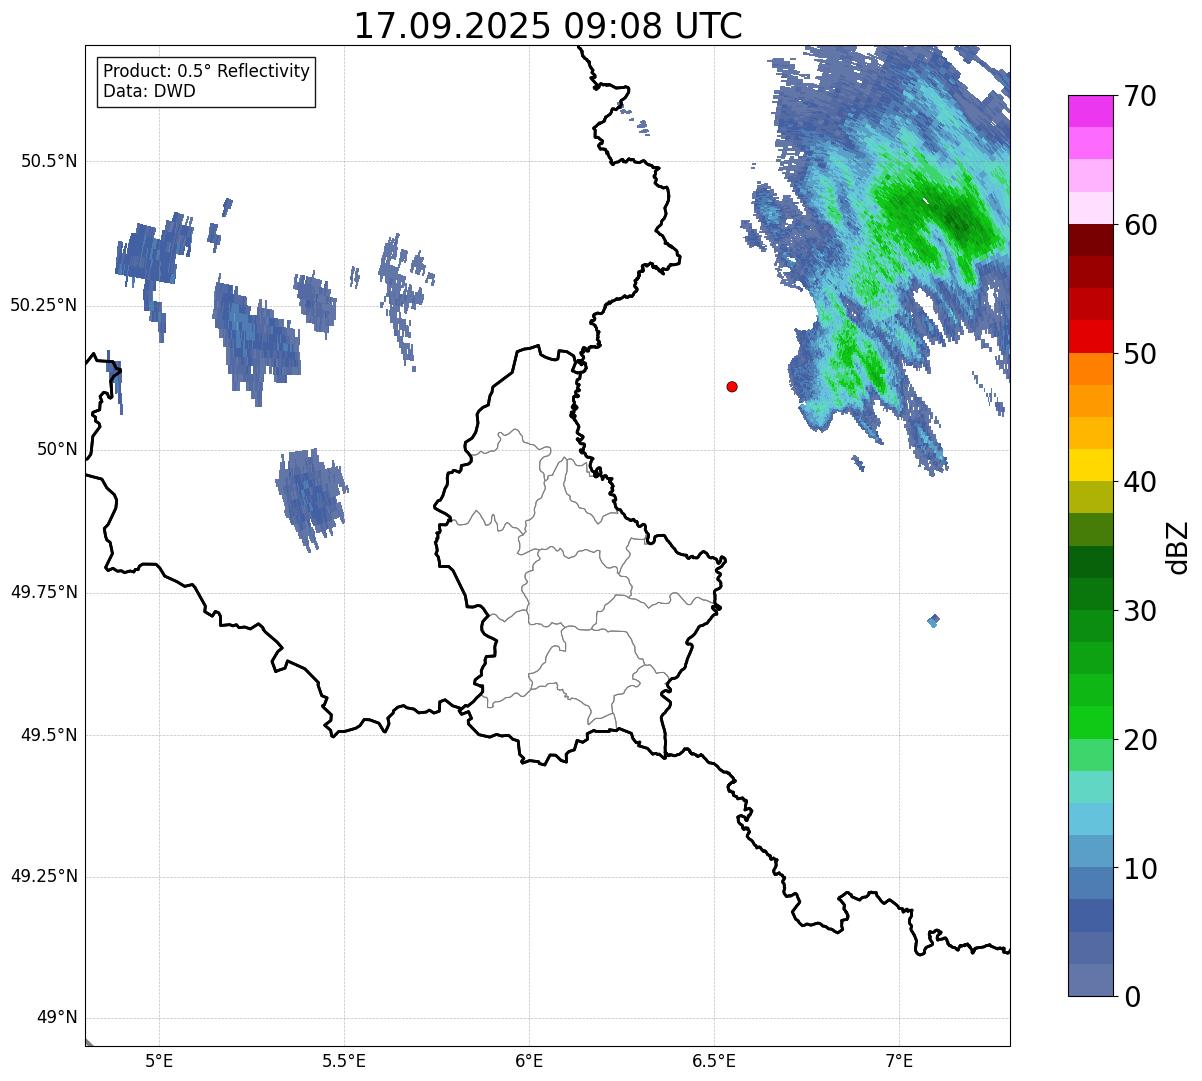The height and width of the screenshot is (1081, 1202).
Task: Click the colorbar tick label 30
Action: [x=1140, y=611]
